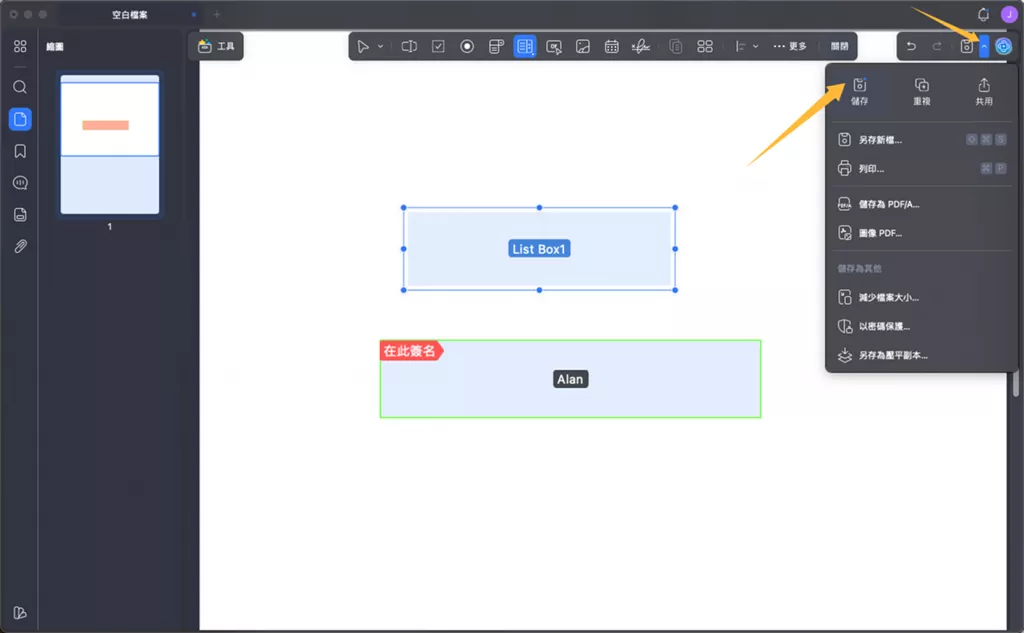Screen dimensions: 1024x633
Task: Select the Alan signature field
Action: click(x=570, y=379)
